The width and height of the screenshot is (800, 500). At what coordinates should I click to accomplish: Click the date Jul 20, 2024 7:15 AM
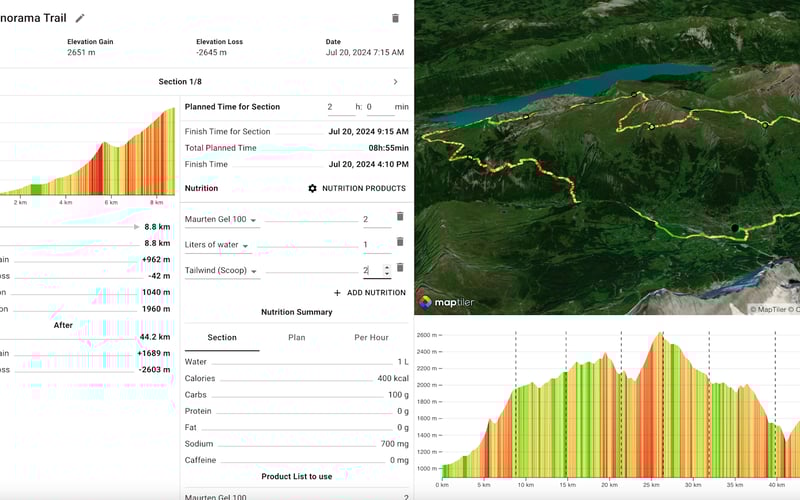(365, 53)
